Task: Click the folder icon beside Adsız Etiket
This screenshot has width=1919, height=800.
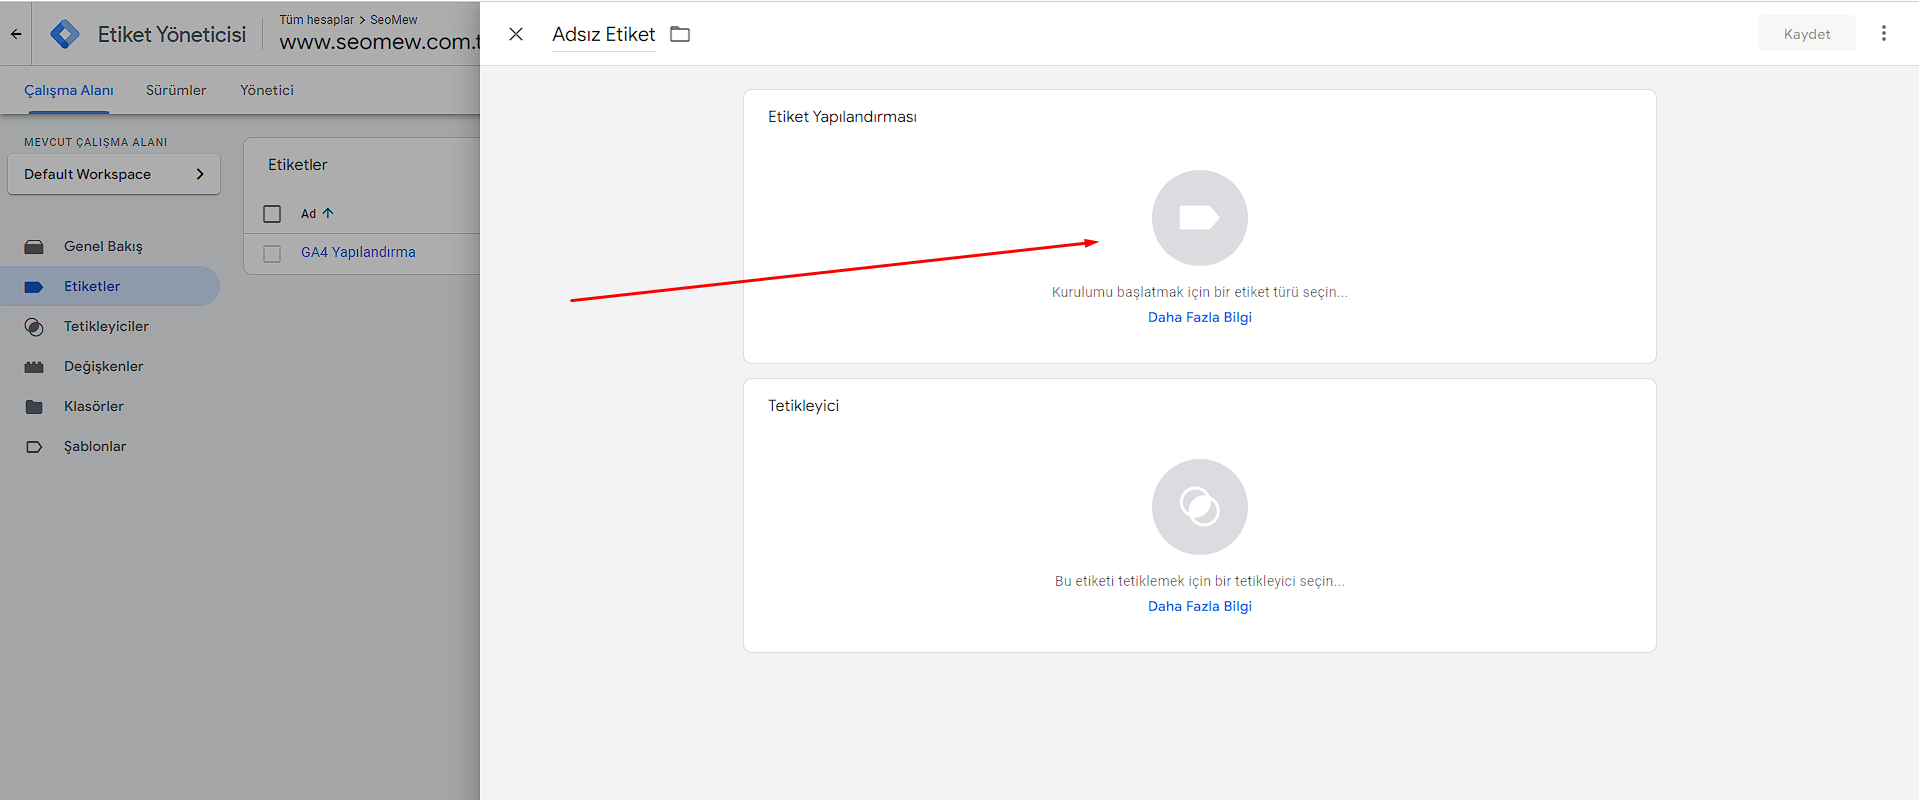Action: 680,34
